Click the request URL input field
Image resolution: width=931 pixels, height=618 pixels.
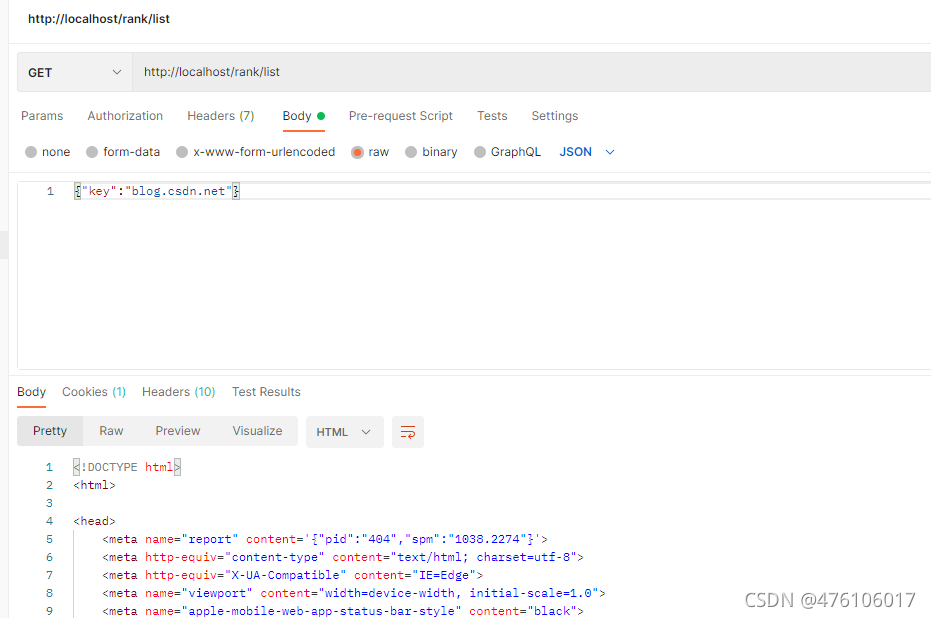point(531,72)
